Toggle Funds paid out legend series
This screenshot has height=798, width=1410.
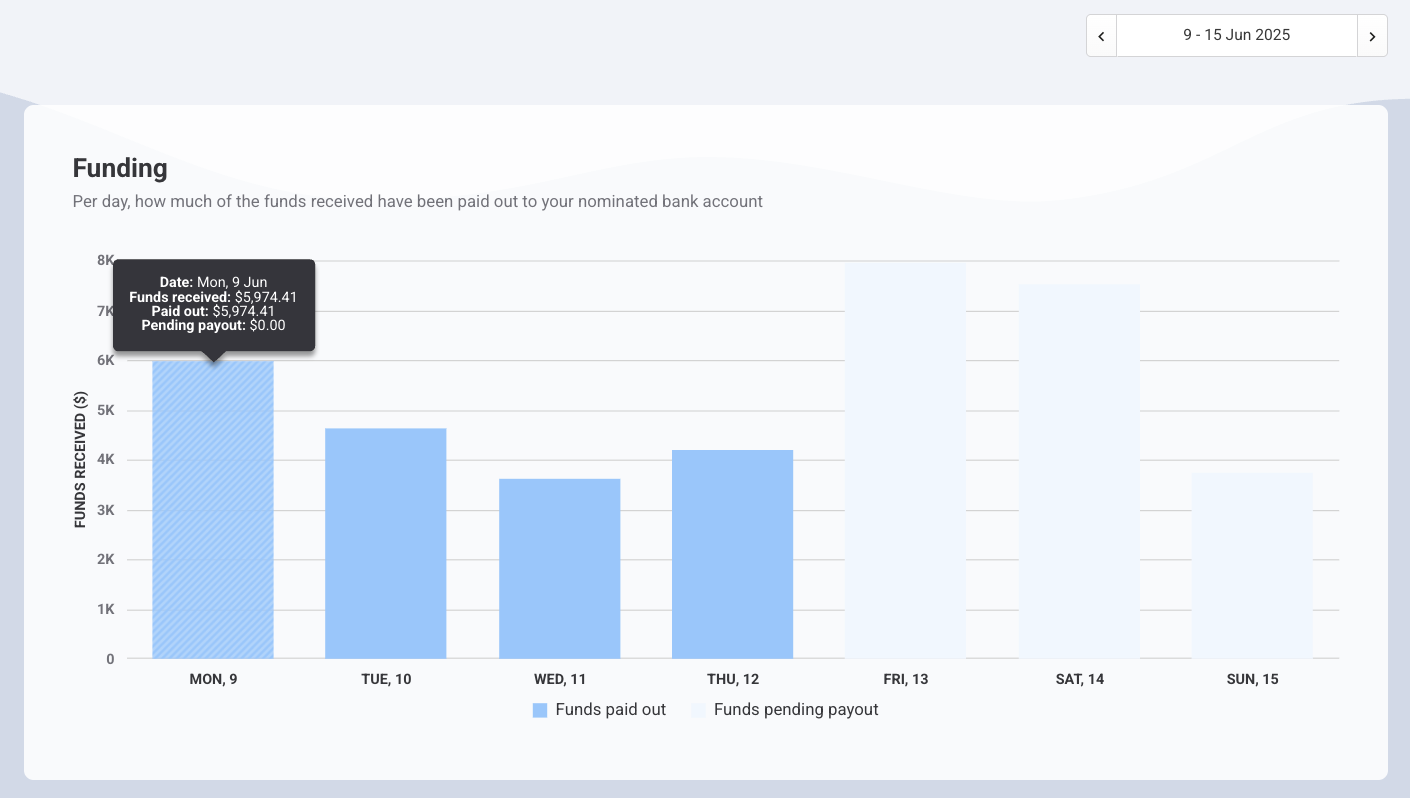tap(610, 710)
